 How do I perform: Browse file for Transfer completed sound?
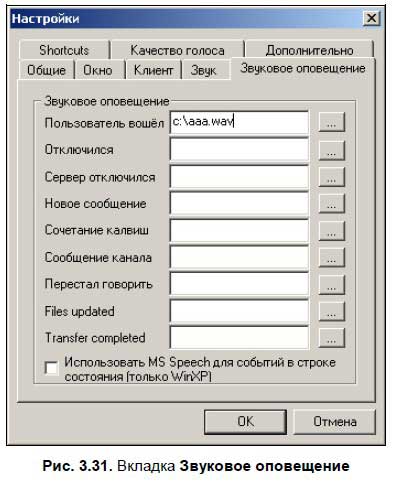[x=332, y=338]
